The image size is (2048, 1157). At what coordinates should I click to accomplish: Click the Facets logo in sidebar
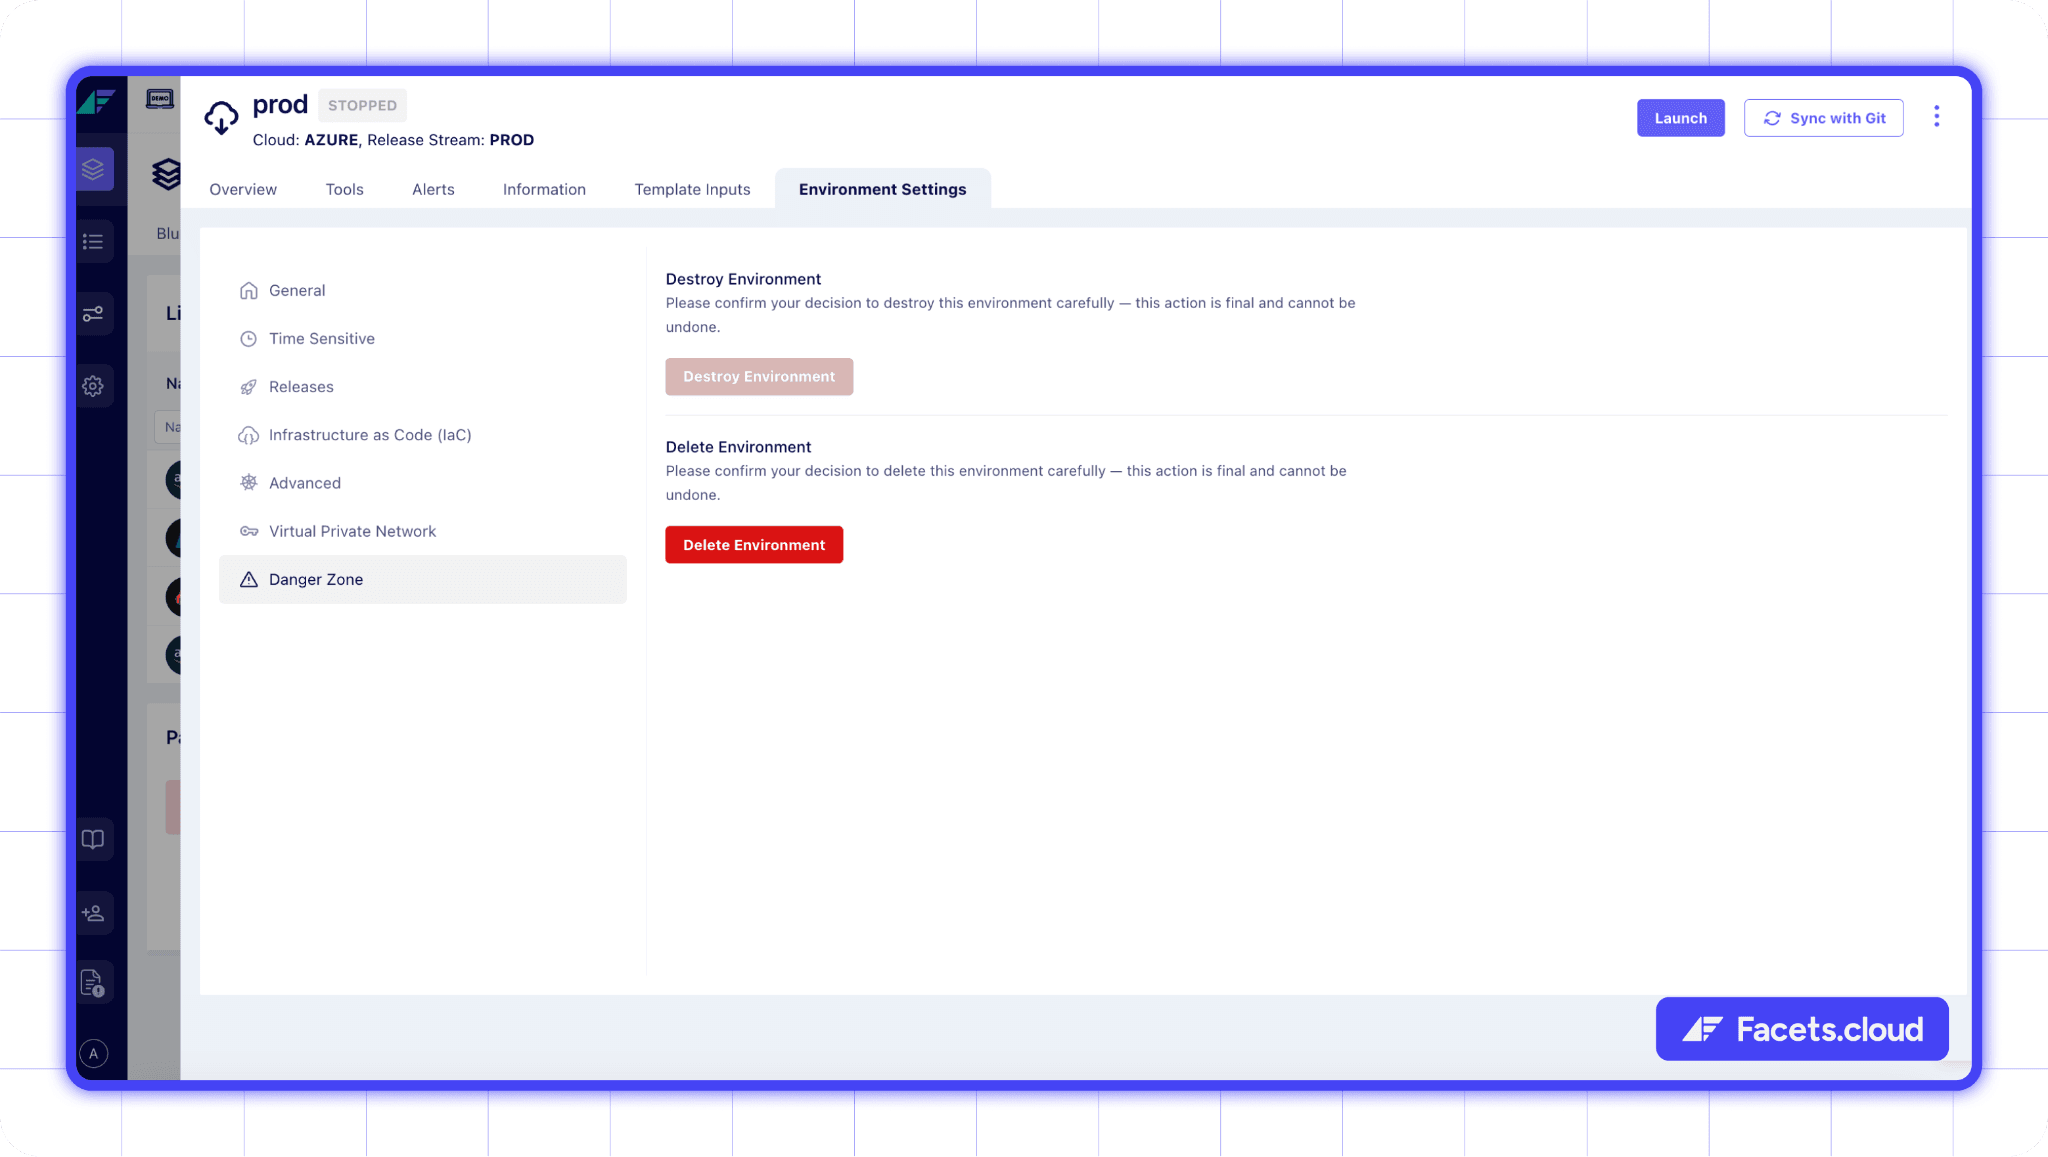[x=97, y=102]
